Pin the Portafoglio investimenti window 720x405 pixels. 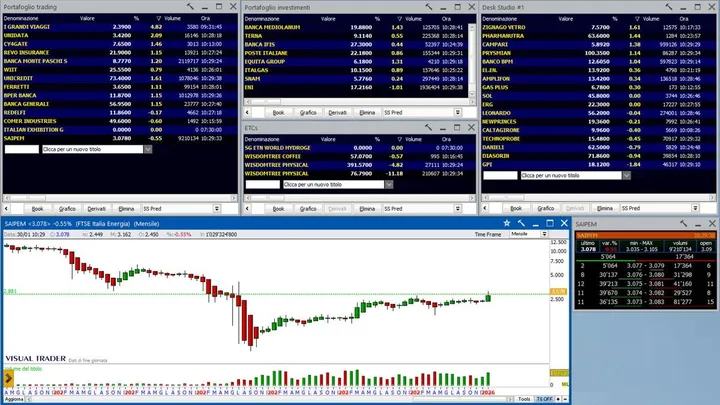[428, 7]
